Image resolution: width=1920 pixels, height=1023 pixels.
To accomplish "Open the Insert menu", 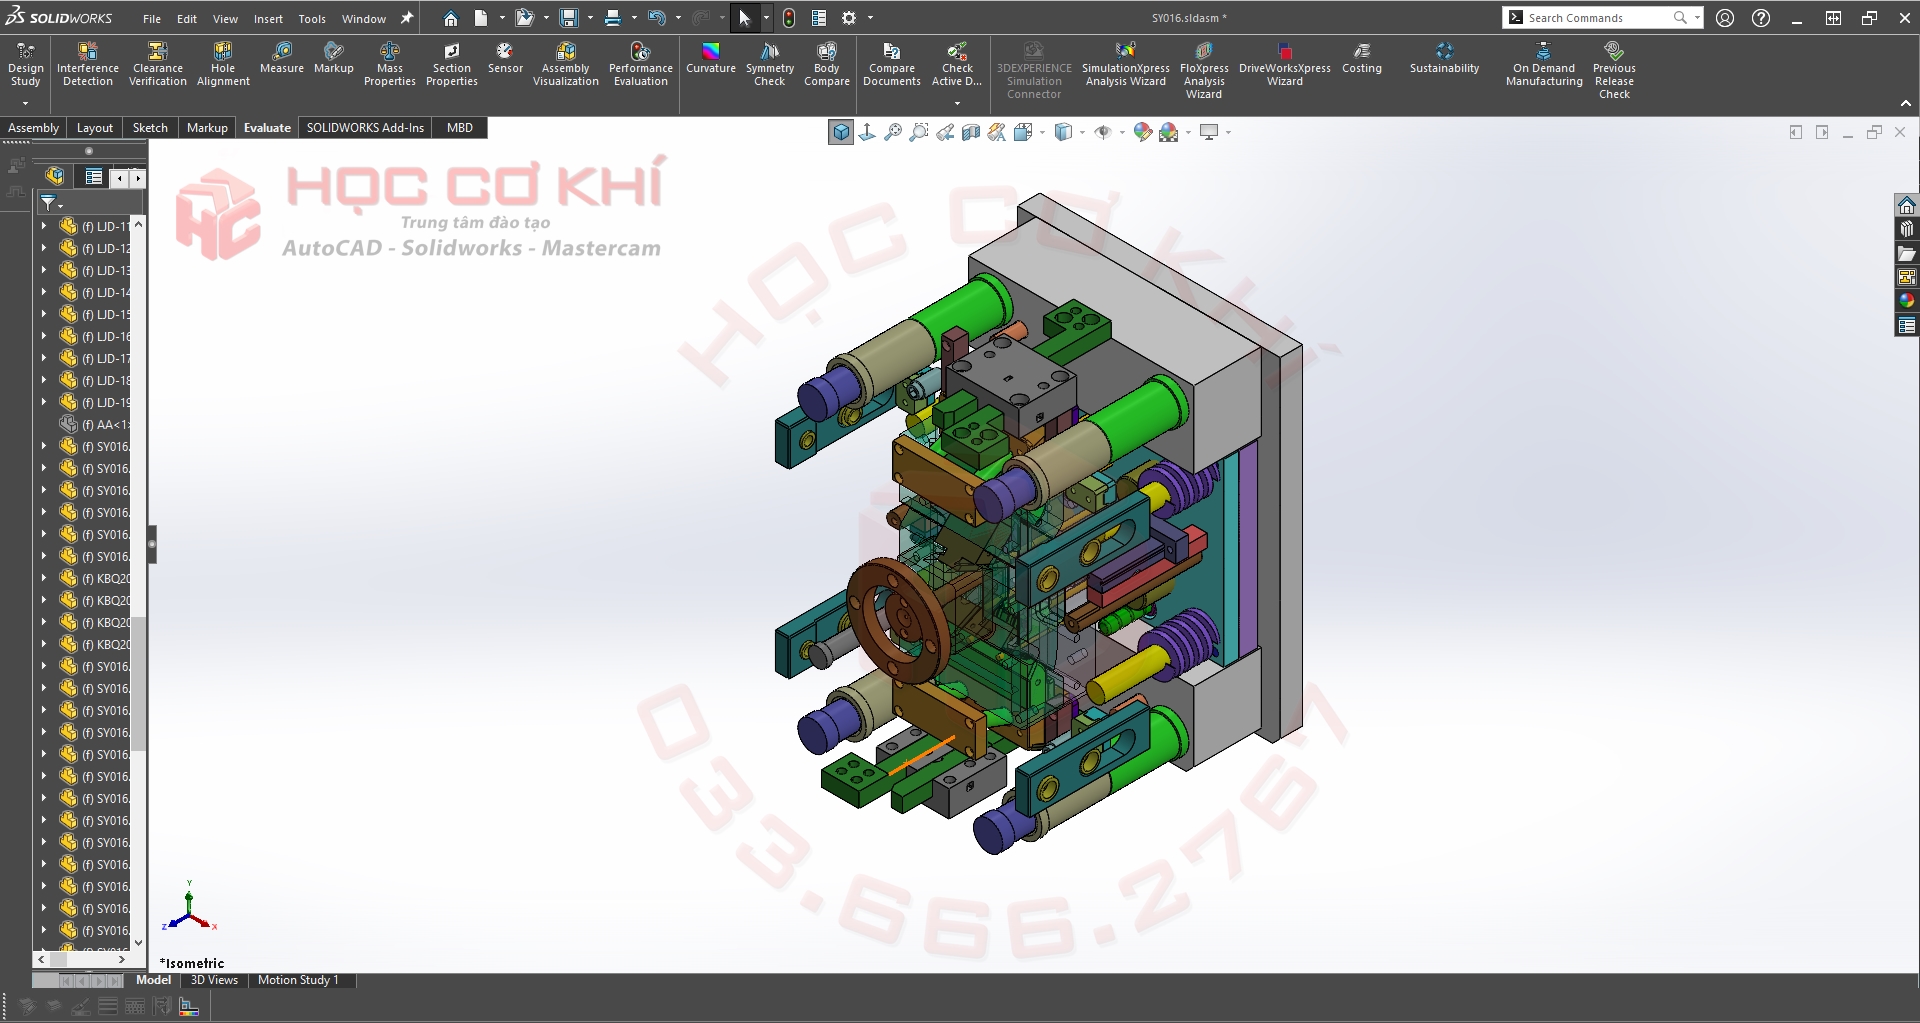I will coord(268,19).
